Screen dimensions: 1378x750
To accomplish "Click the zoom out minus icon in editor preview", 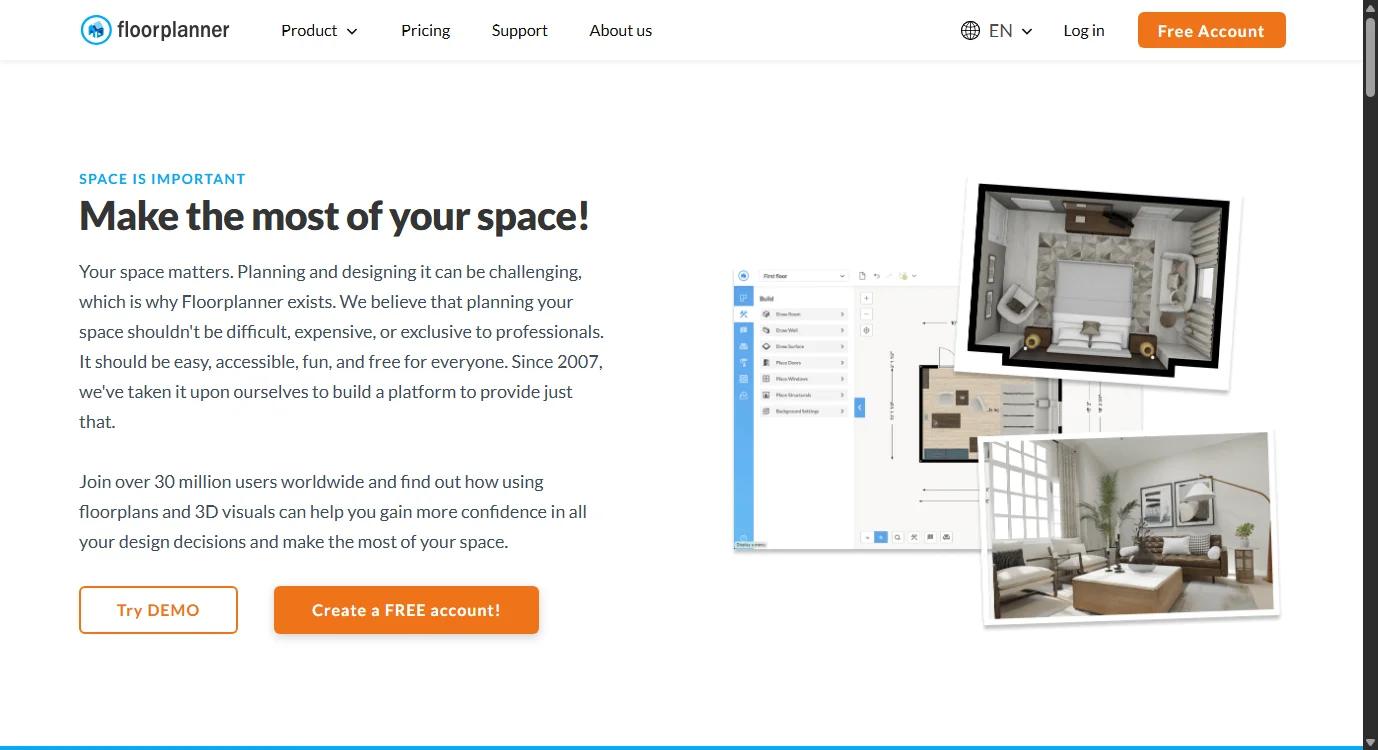I will click(866, 314).
